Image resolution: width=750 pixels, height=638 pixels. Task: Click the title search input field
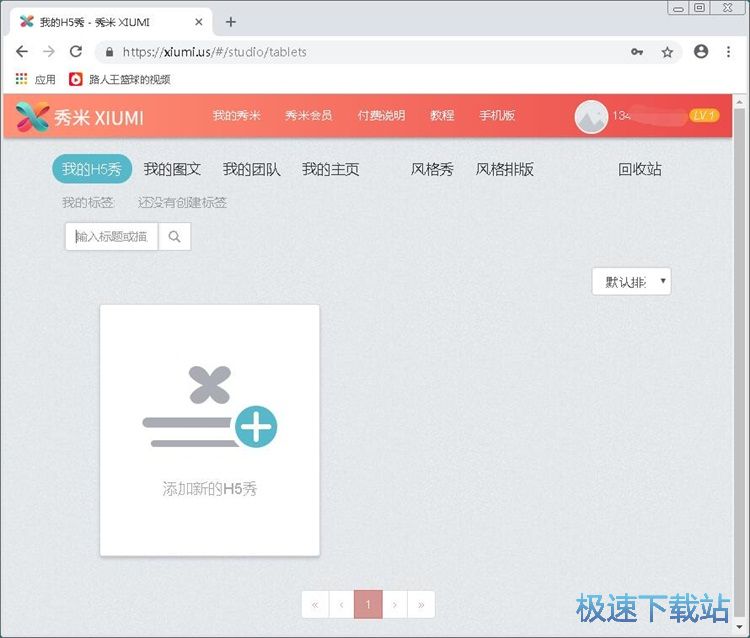[112, 237]
